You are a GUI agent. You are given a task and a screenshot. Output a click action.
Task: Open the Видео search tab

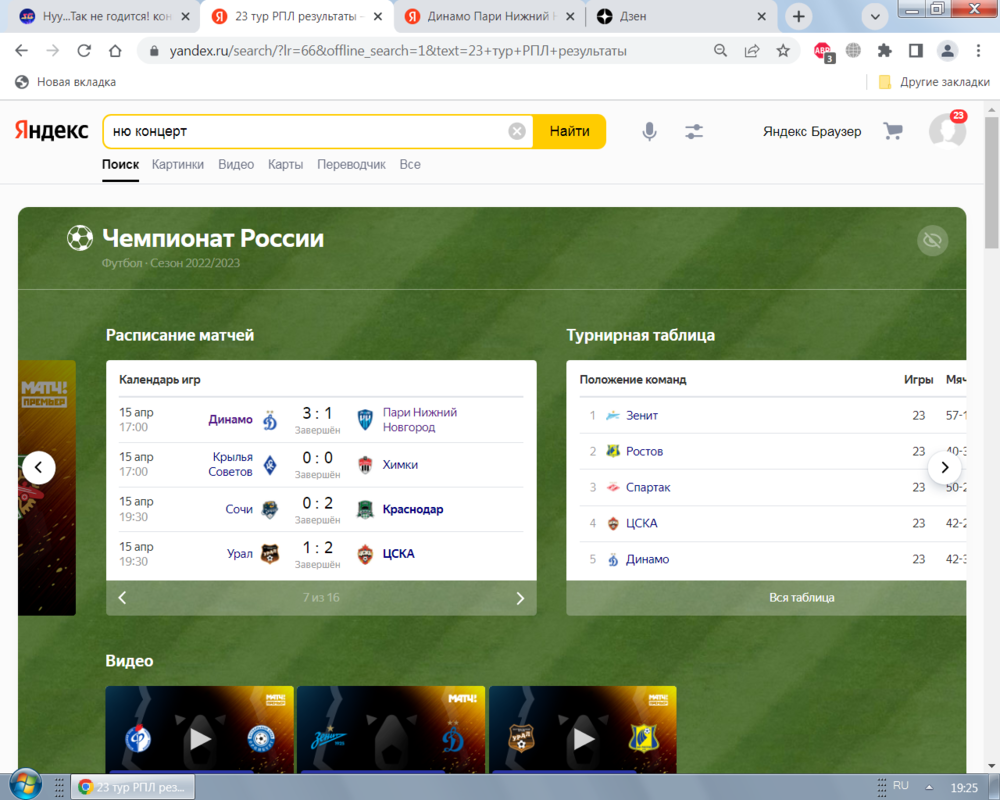point(236,165)
